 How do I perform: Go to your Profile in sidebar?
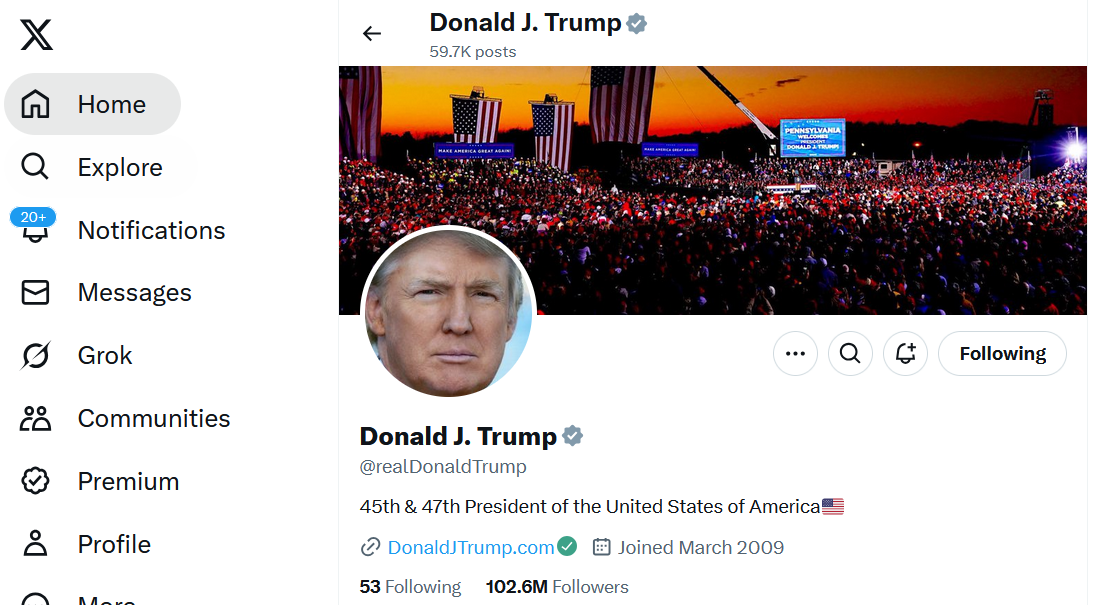pos(90,544)
